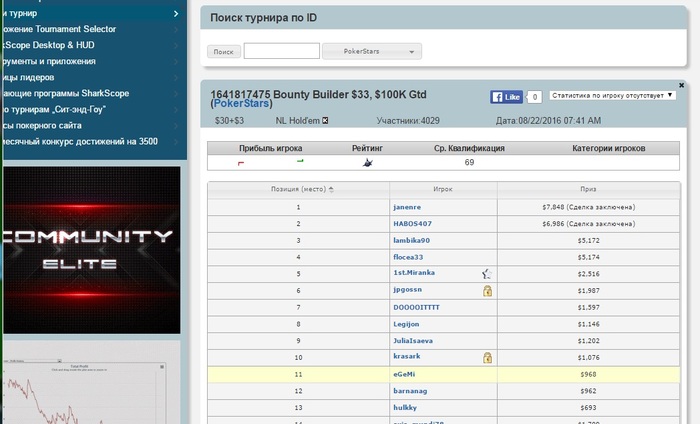The image size is (700, 424).
Task: Open the Статистика по игроку dropdown
Action: click(612, 96)
